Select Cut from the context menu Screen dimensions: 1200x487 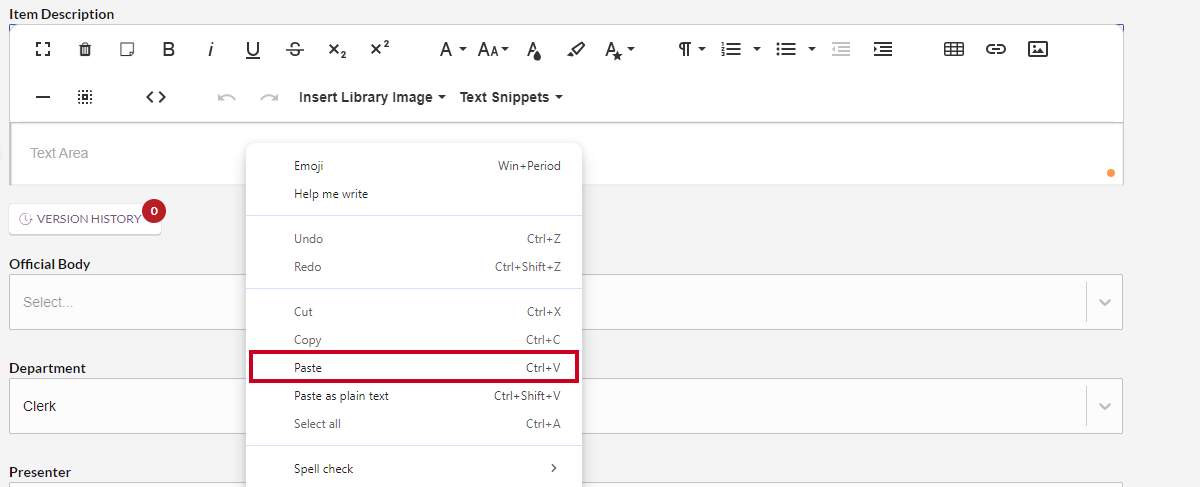[x=414, y=312]
